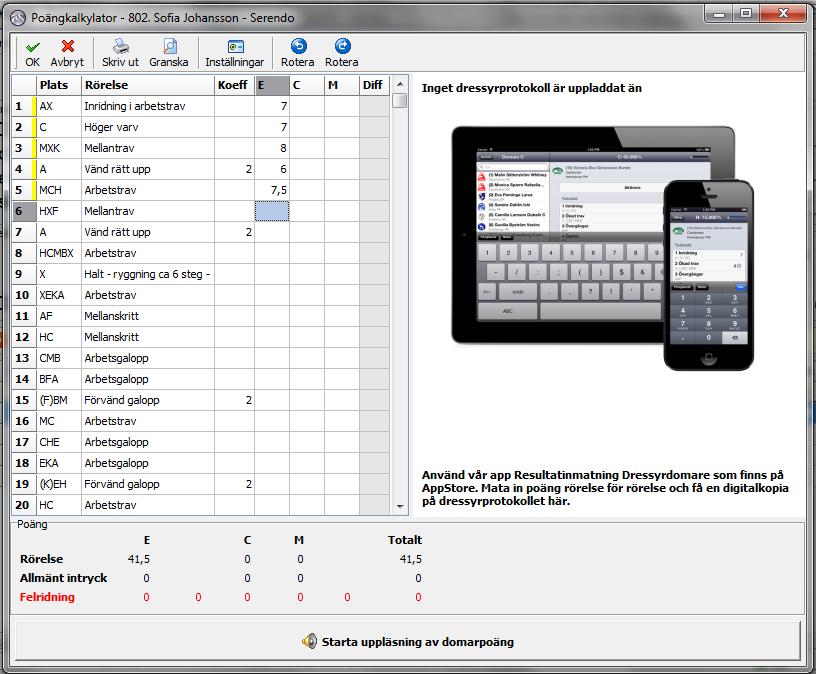Confirm with the green OK checkmark

point(32,53)
